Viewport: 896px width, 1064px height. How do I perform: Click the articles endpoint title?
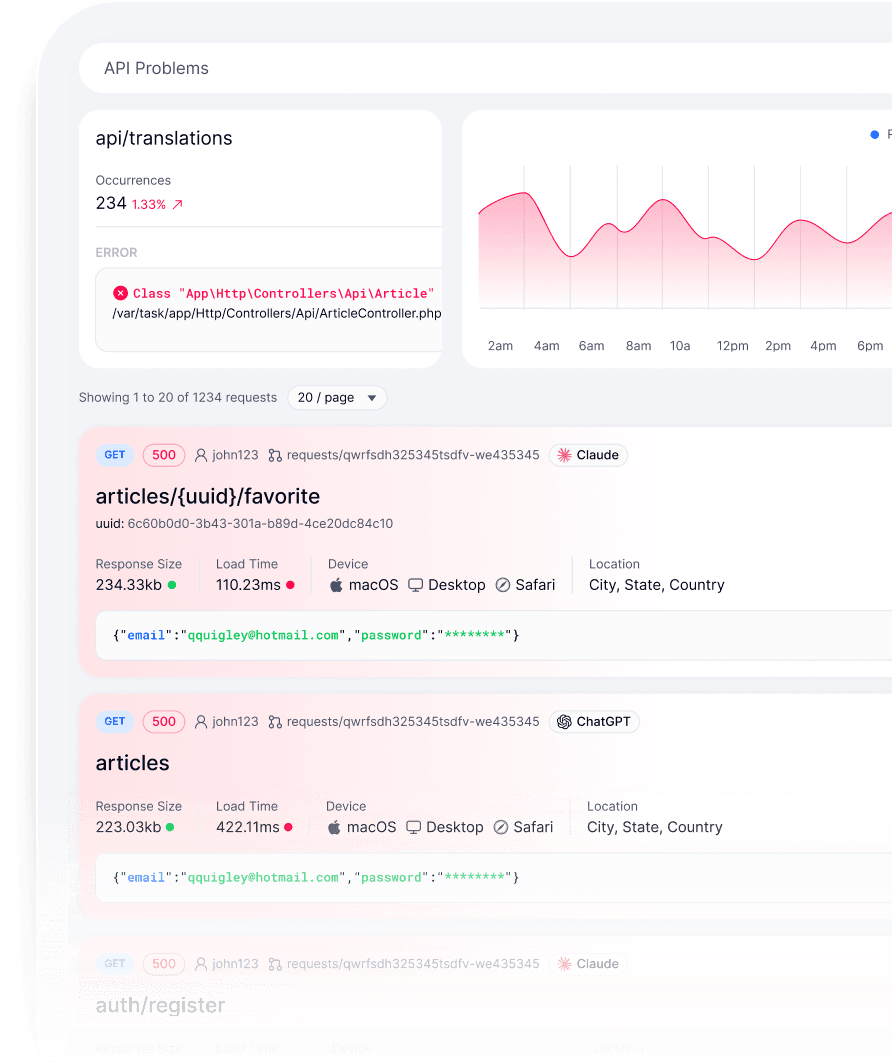coord(132,763)
